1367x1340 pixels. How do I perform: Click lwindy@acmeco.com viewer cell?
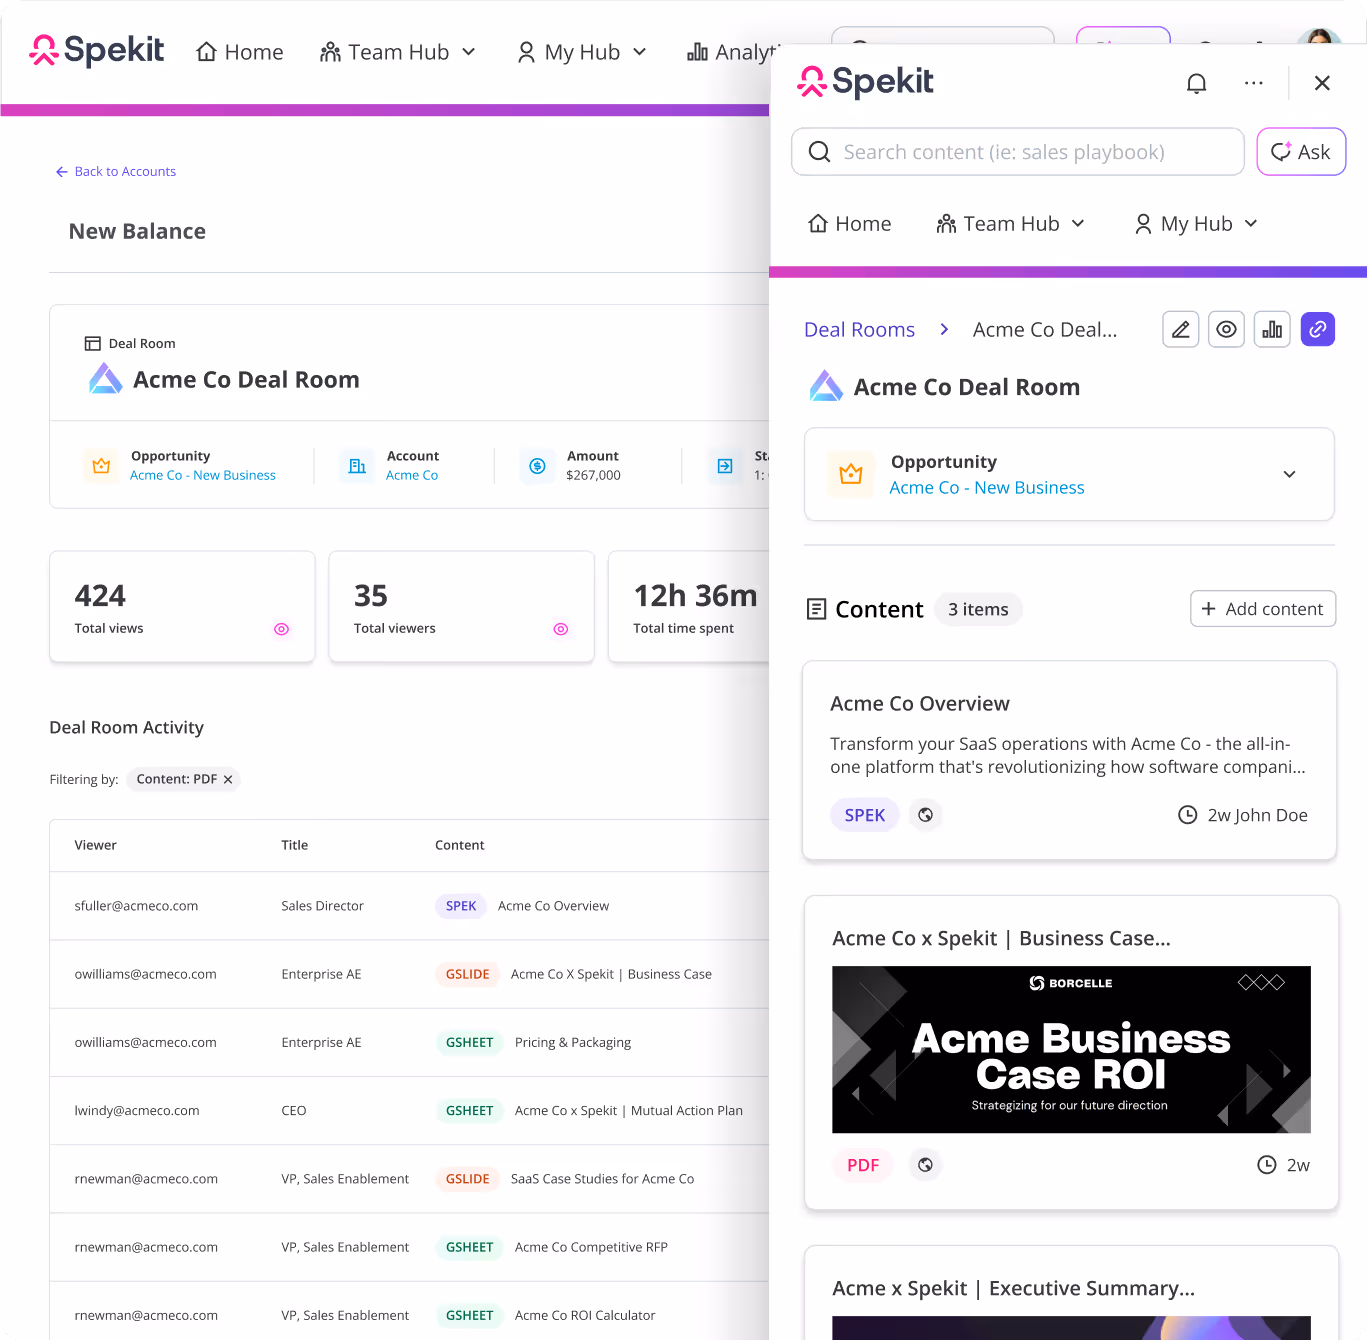click(x=137, y=1110)
